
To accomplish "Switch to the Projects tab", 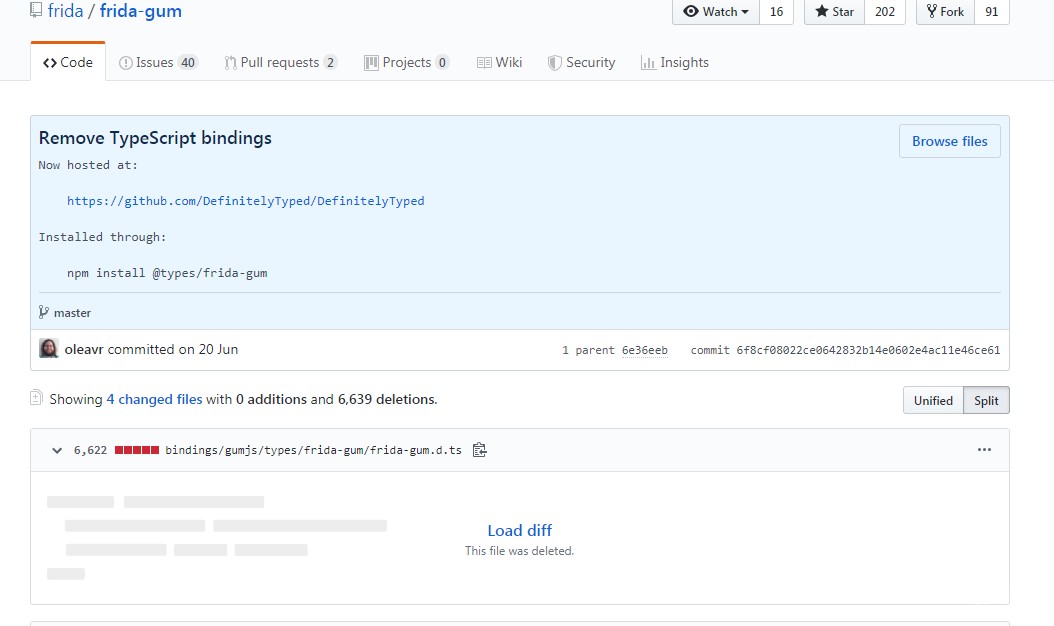I will [407, 63].
